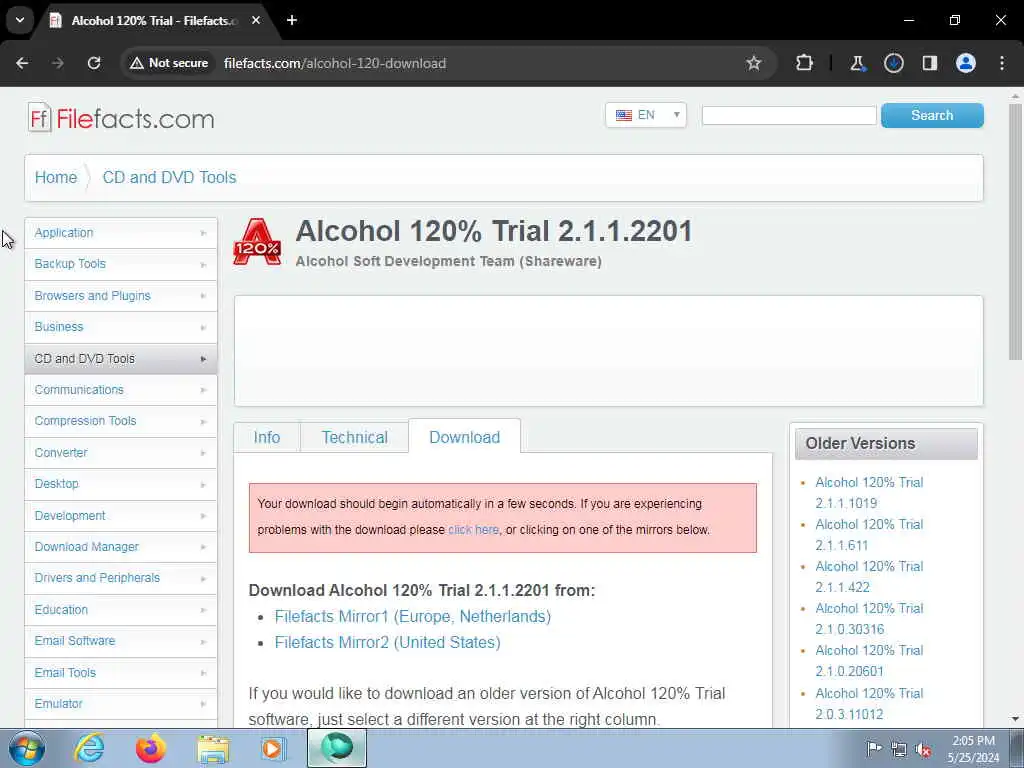Open the Email Tools category
The height and width of the screenshot is (768, 1024).
[x=121, y=673]
